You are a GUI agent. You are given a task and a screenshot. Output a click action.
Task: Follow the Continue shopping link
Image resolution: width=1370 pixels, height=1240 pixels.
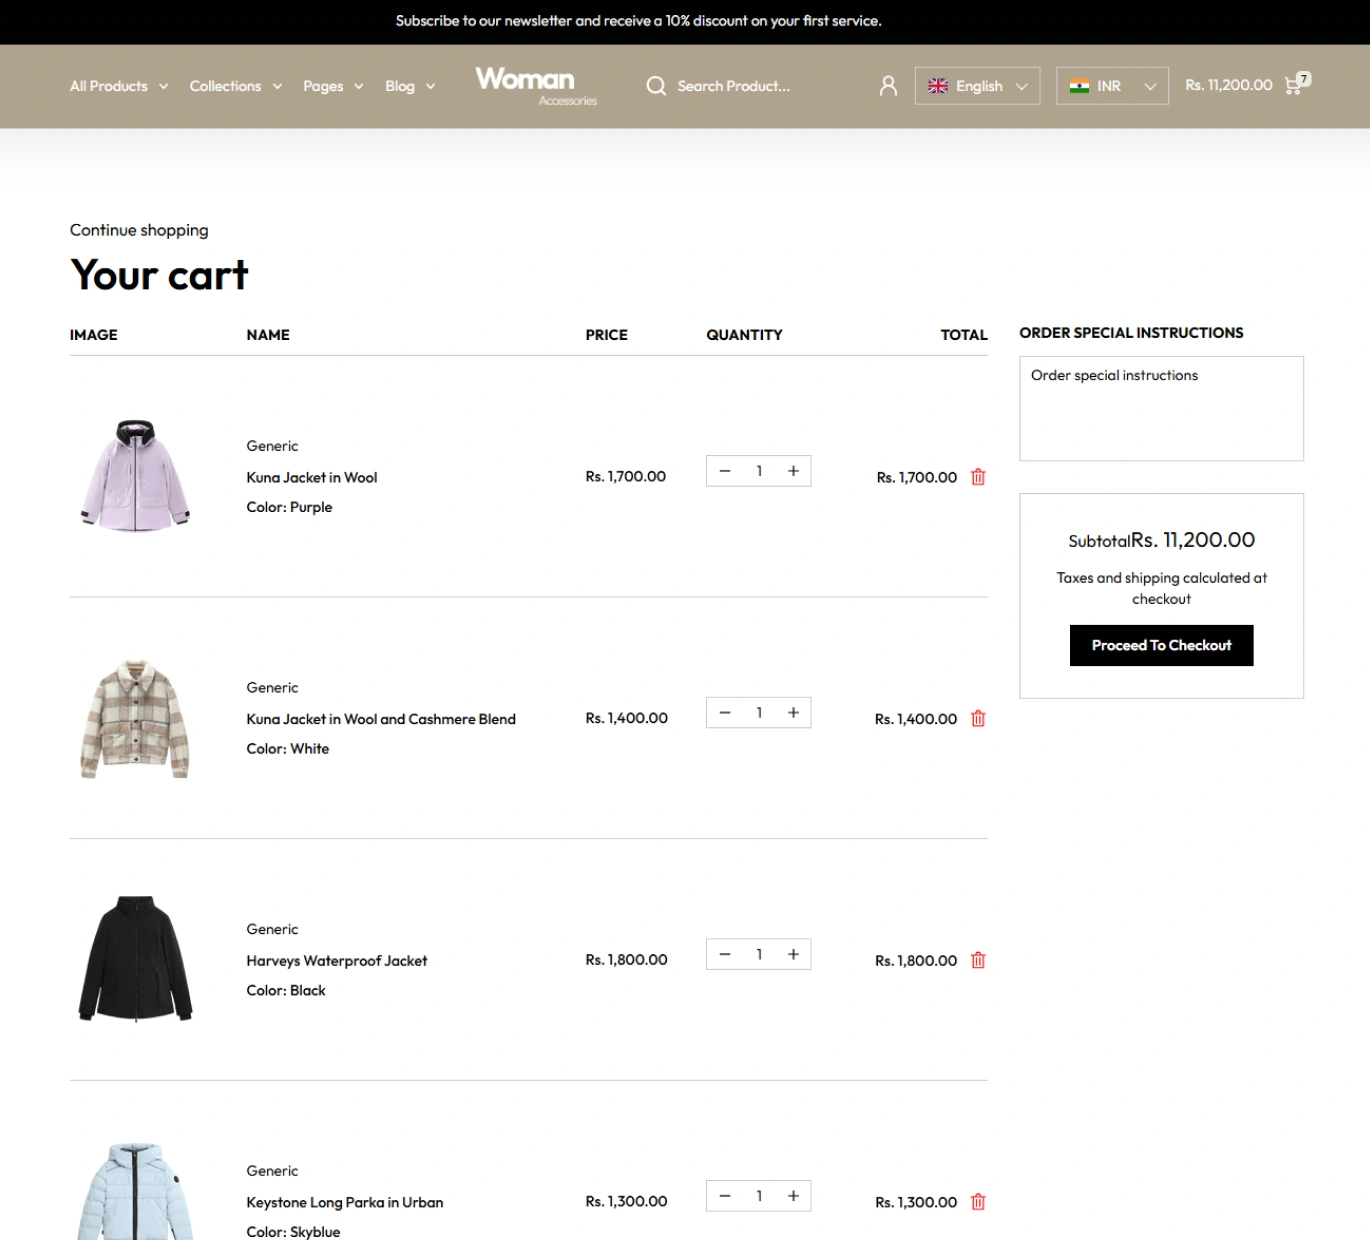coord(139,230)
